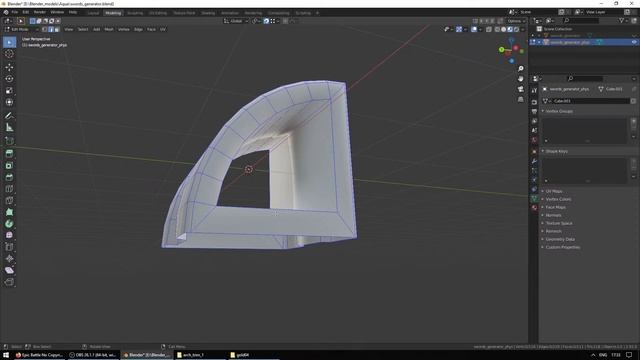Select the Loop Cut tool
Viewport: 640px width, 360px height.
9,189
